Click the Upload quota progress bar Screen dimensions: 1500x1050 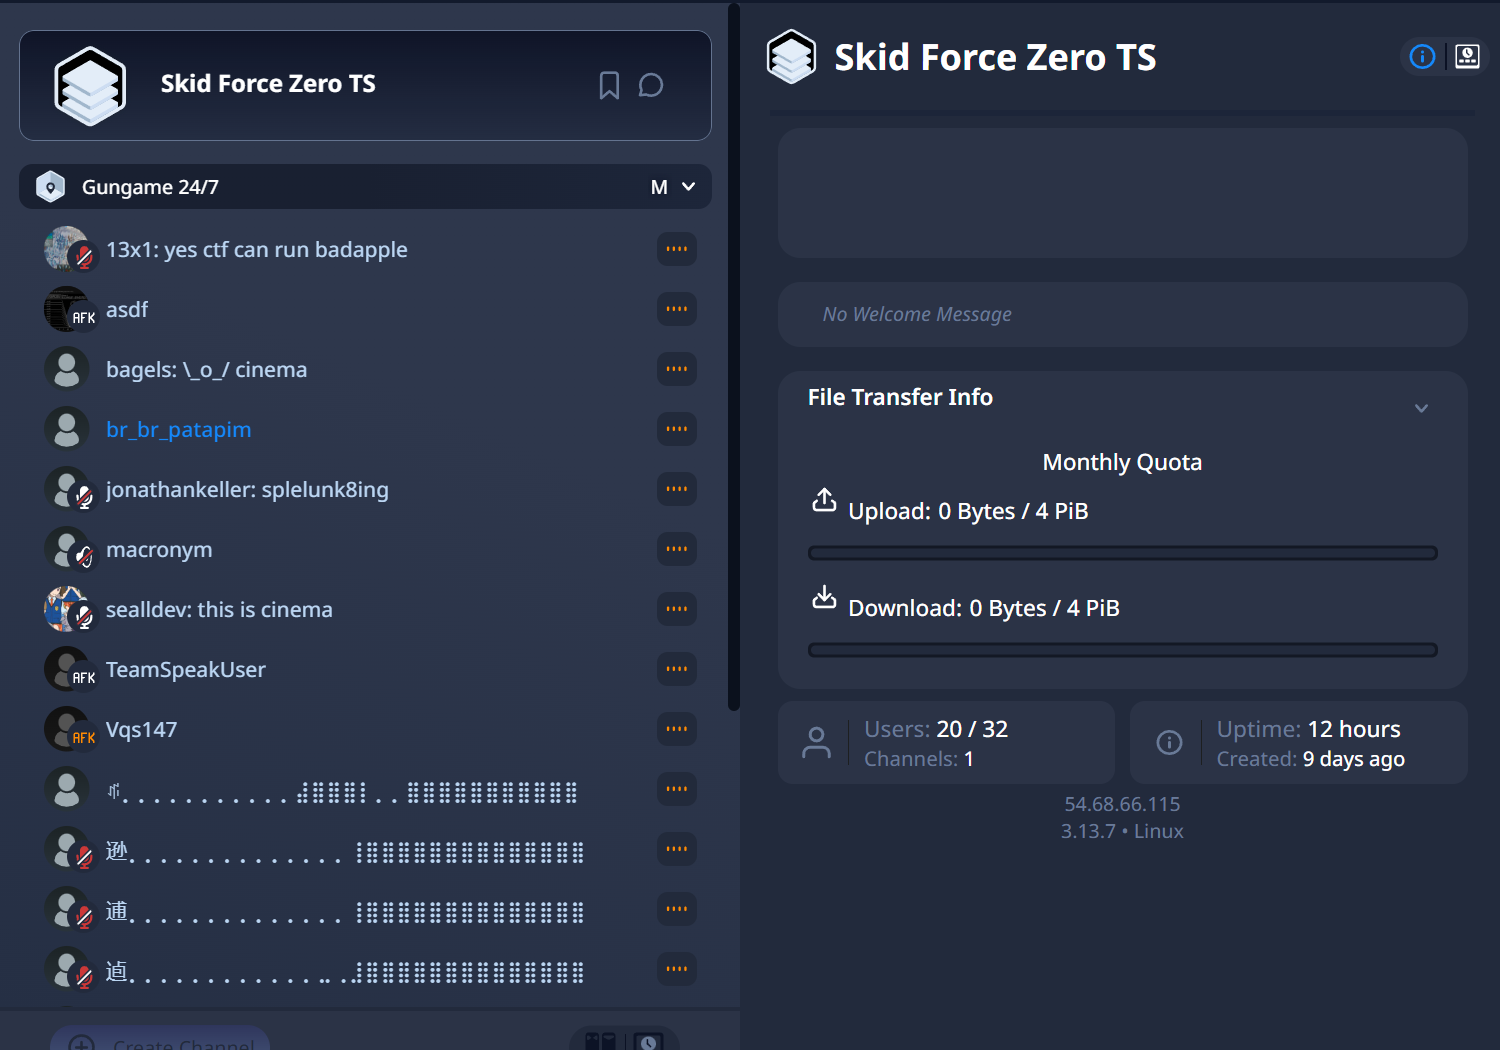tap(1122, 553)
